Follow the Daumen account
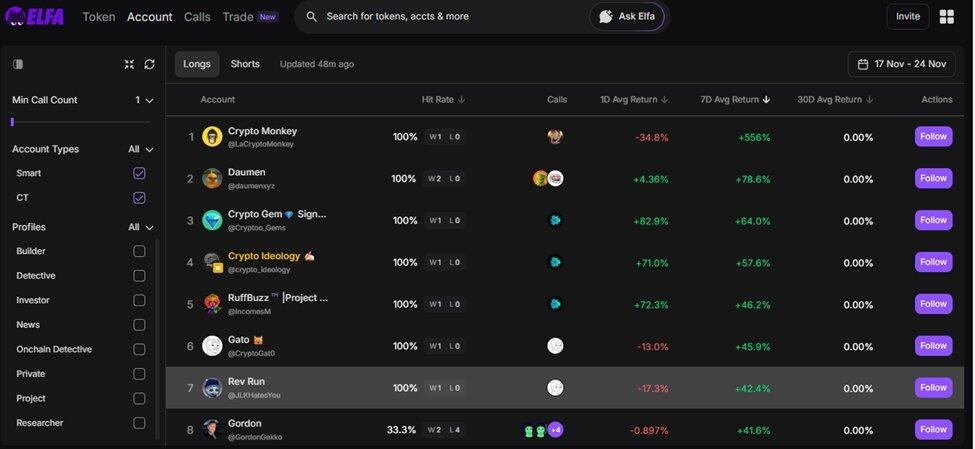 [933, 179]
